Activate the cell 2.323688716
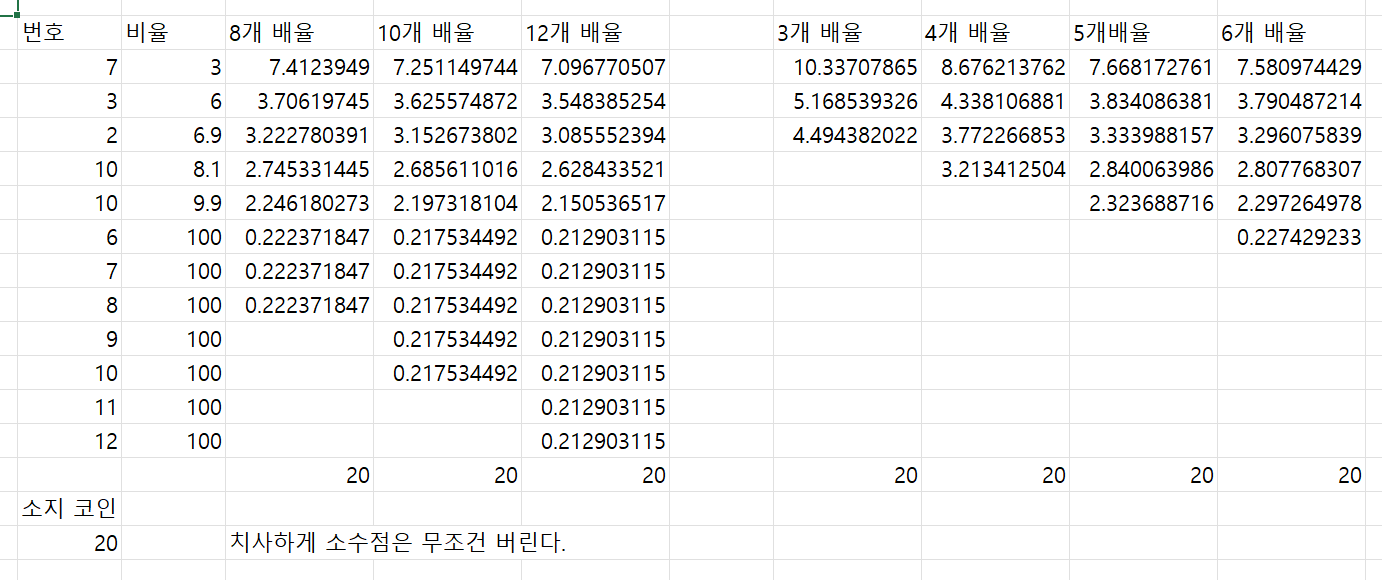The width and height of the screenshot is (1382, 580). (x=1144, y=204)
